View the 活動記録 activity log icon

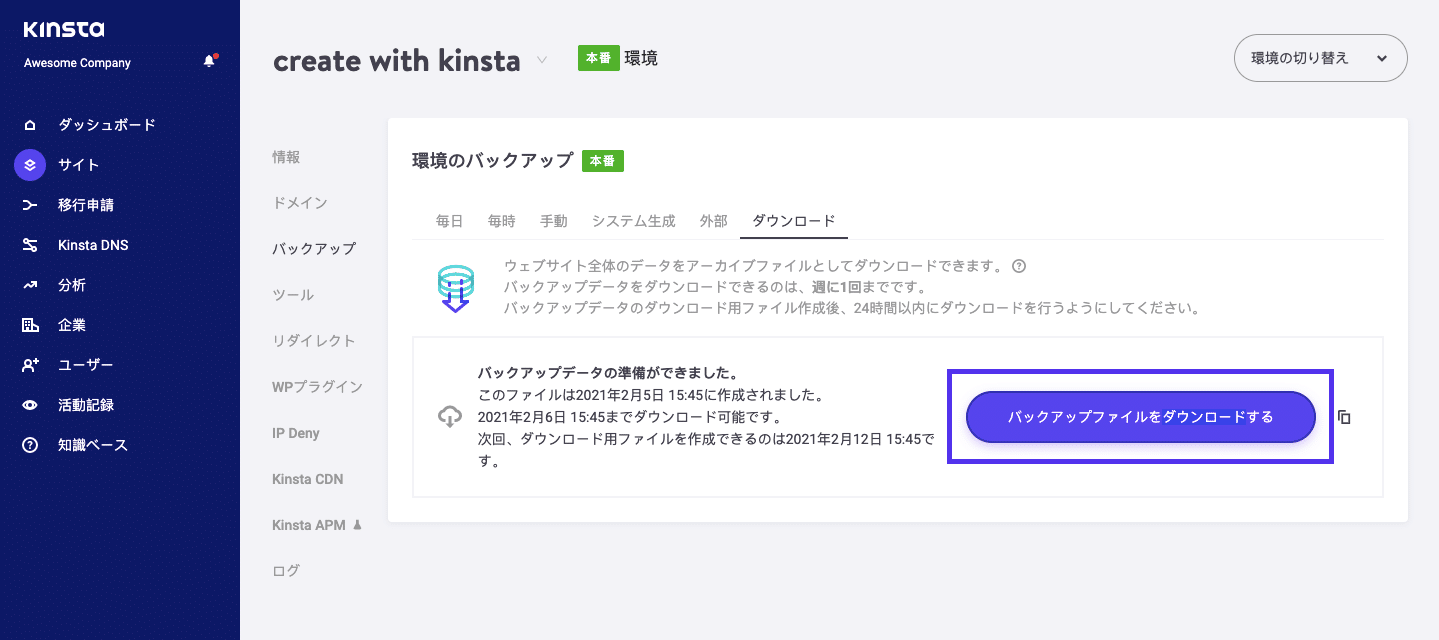(x=32, y=404)
